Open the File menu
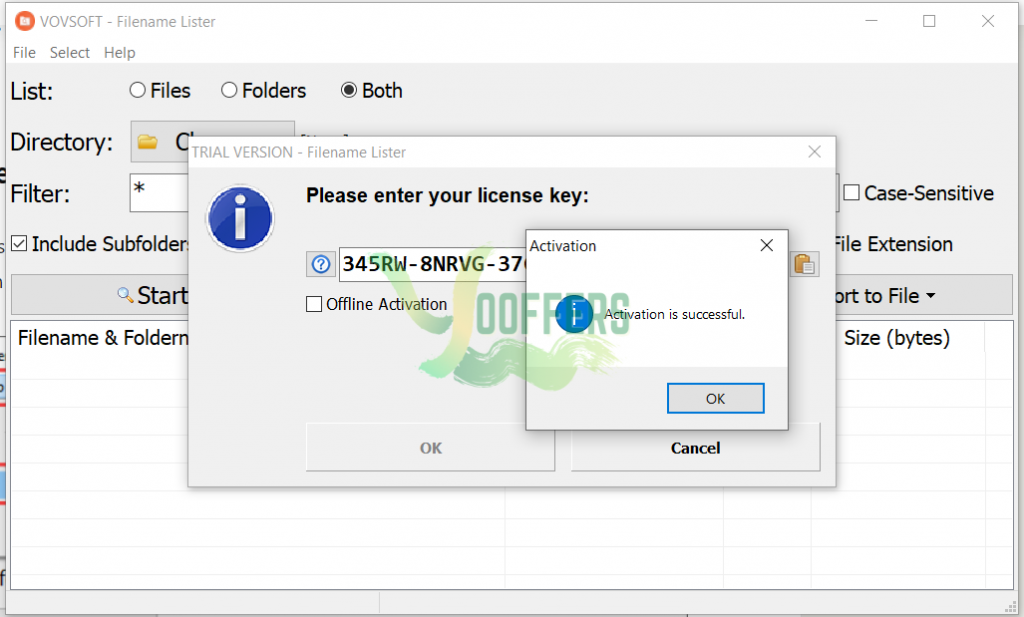The width and height of the screenshot is (1024, 617). [24, 53]
